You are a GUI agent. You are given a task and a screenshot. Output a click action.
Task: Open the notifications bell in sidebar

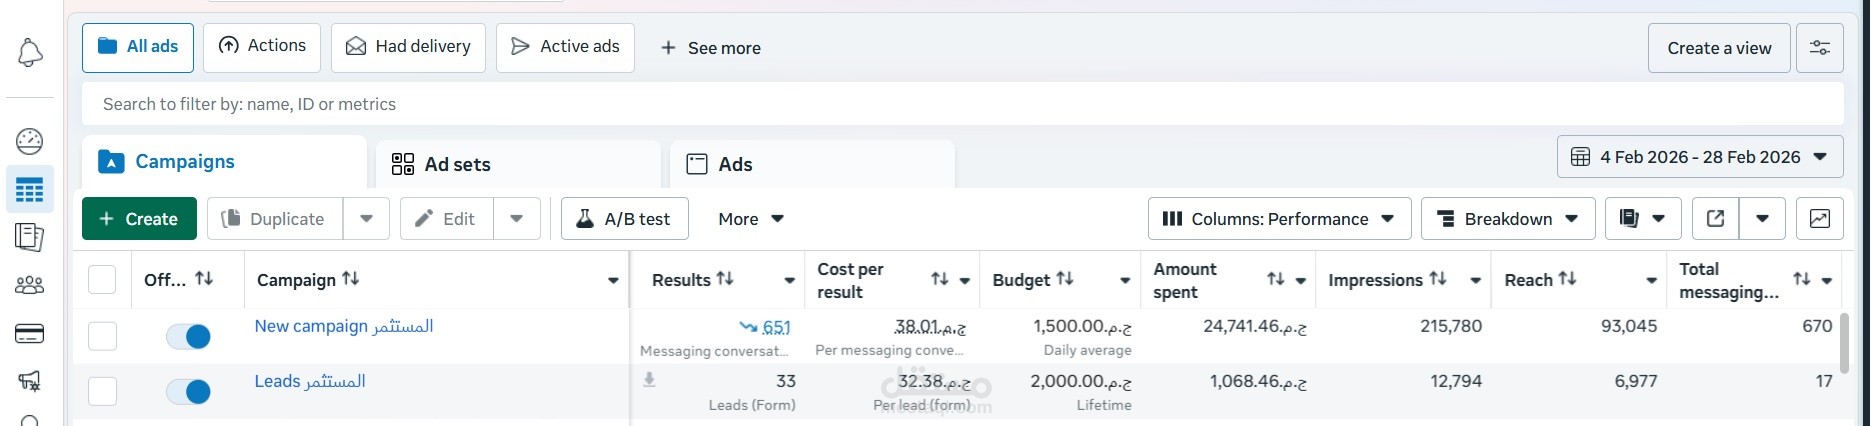[x=30, y=52]
